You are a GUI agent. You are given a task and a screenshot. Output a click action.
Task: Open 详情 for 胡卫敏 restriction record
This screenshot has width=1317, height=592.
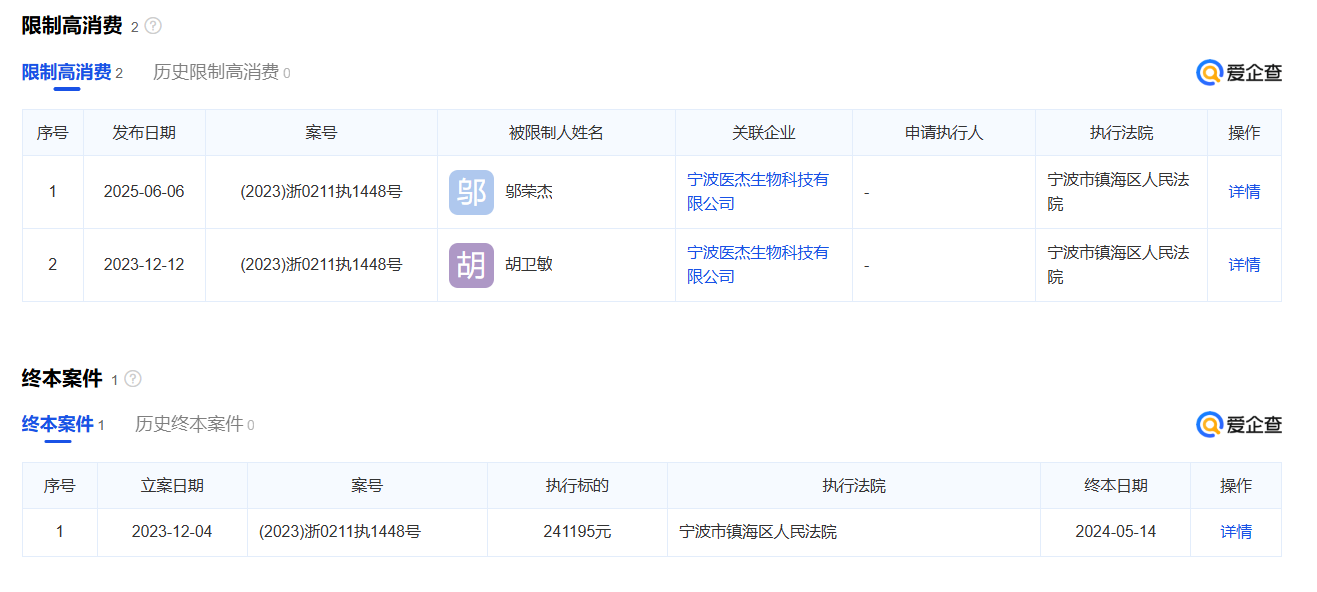1244,265
